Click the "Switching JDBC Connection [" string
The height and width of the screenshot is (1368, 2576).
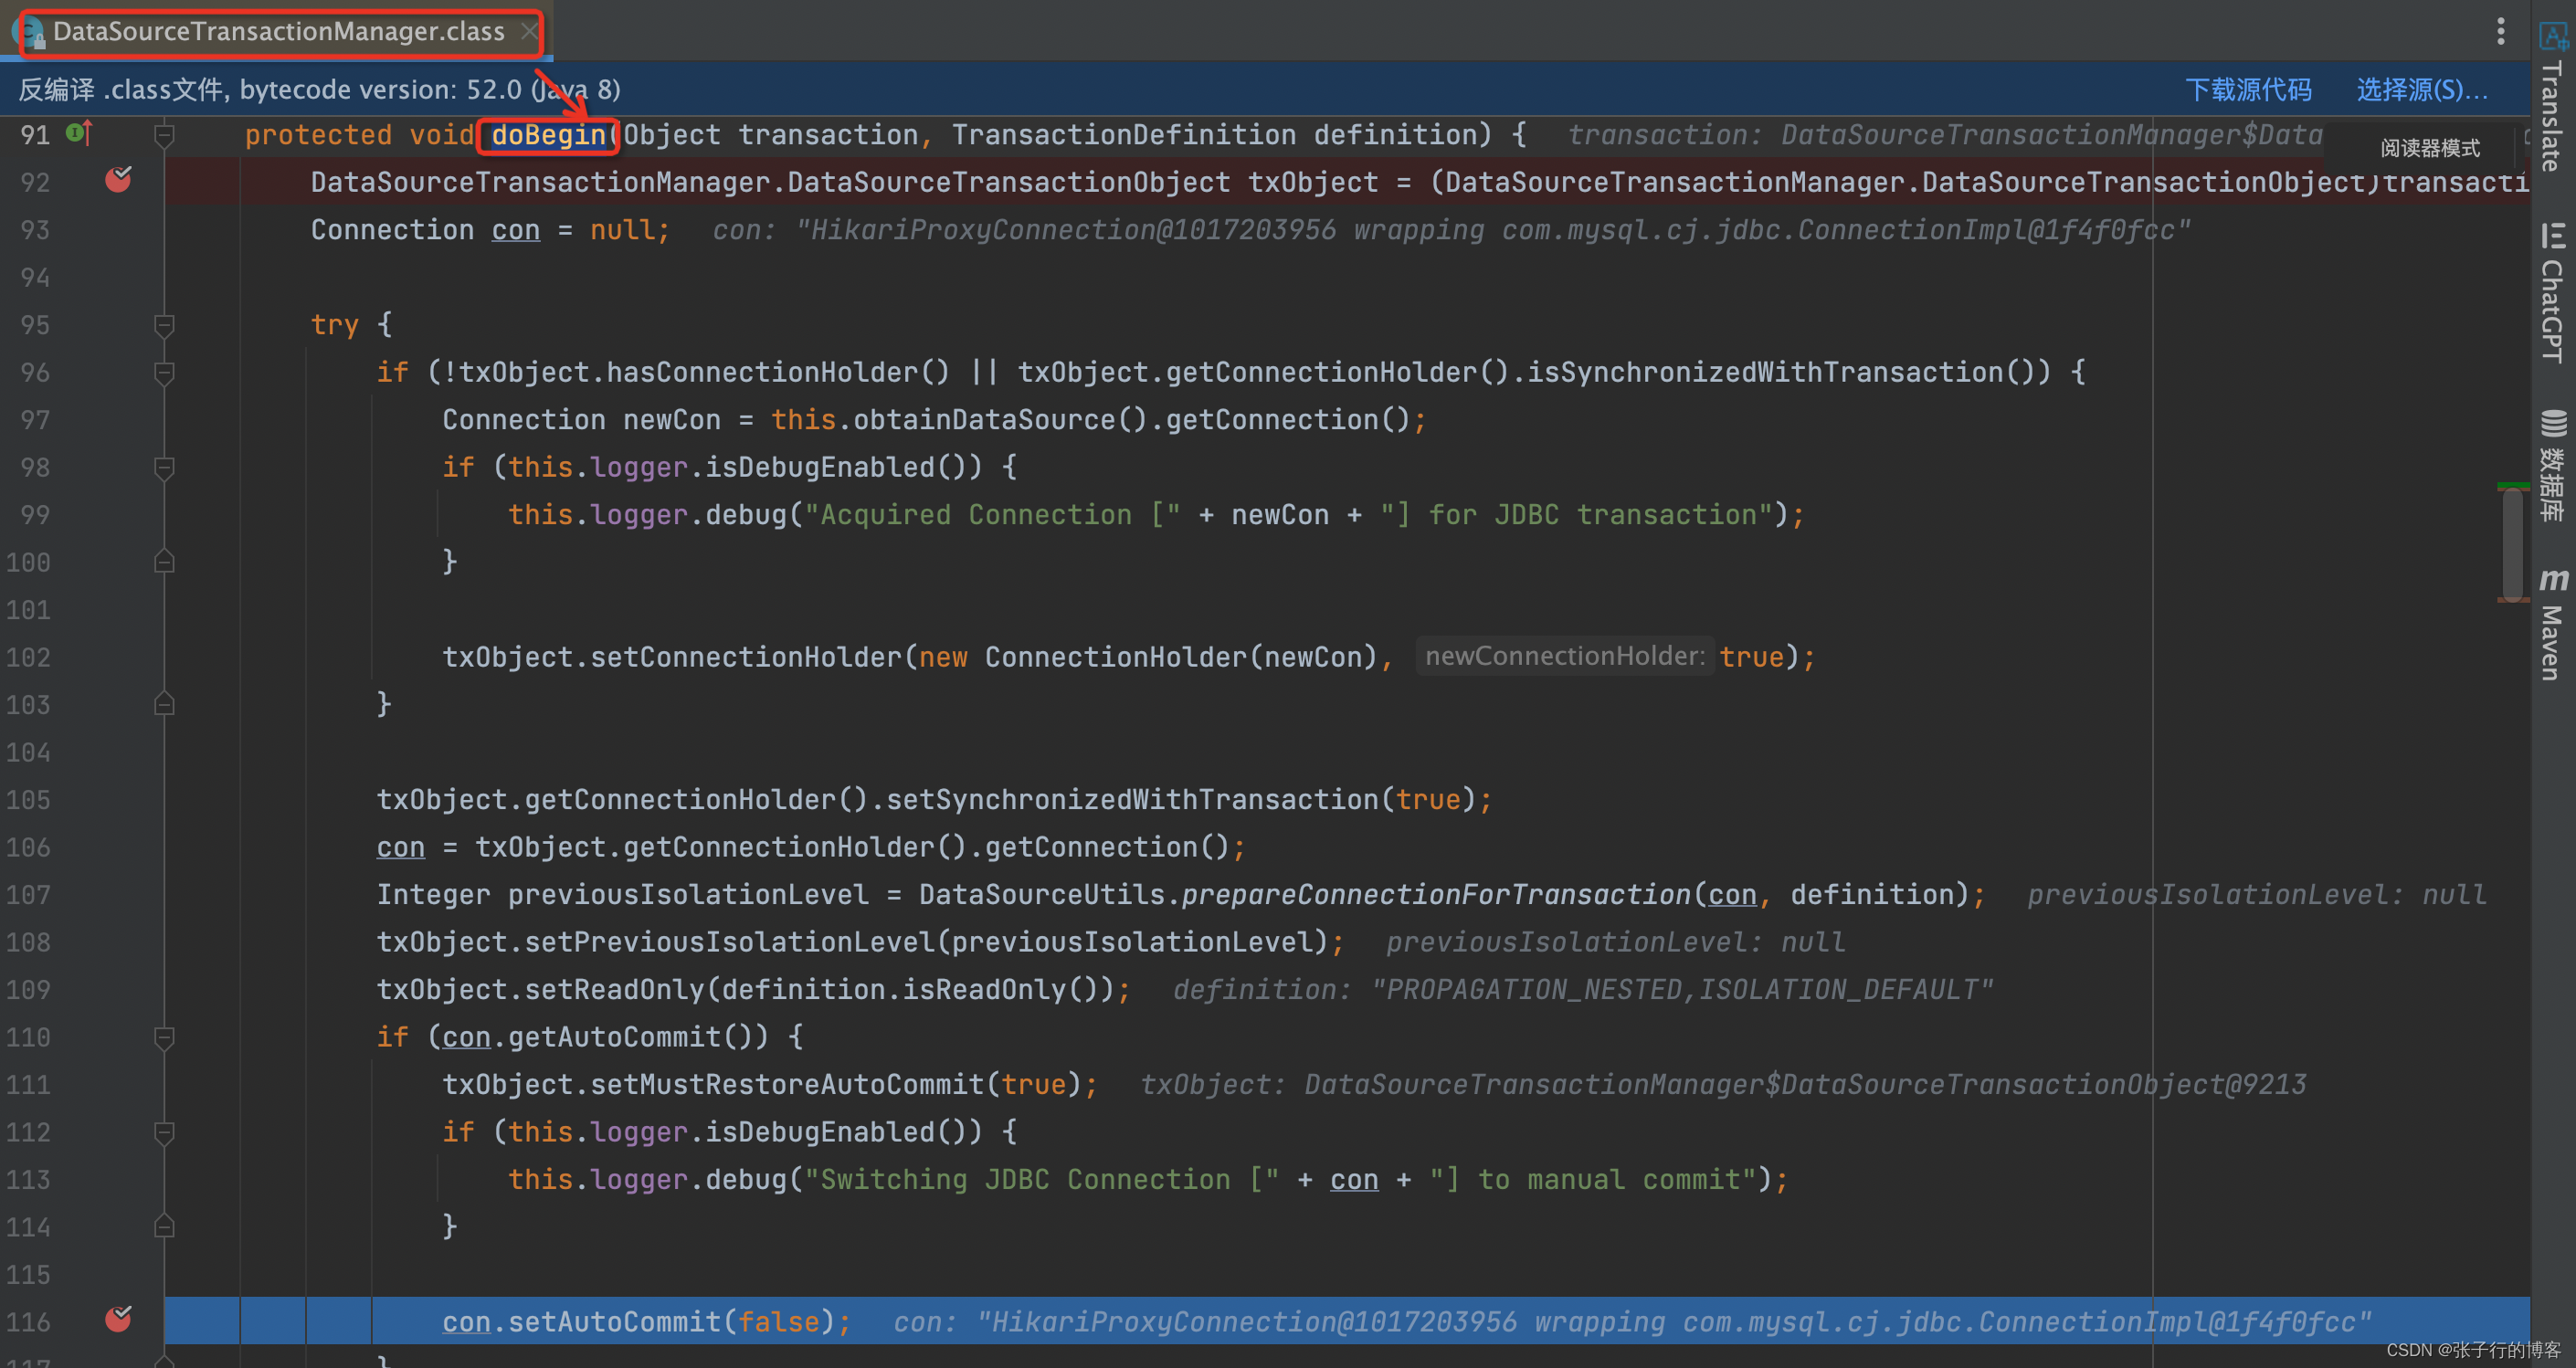[x=1043, y=1180]
